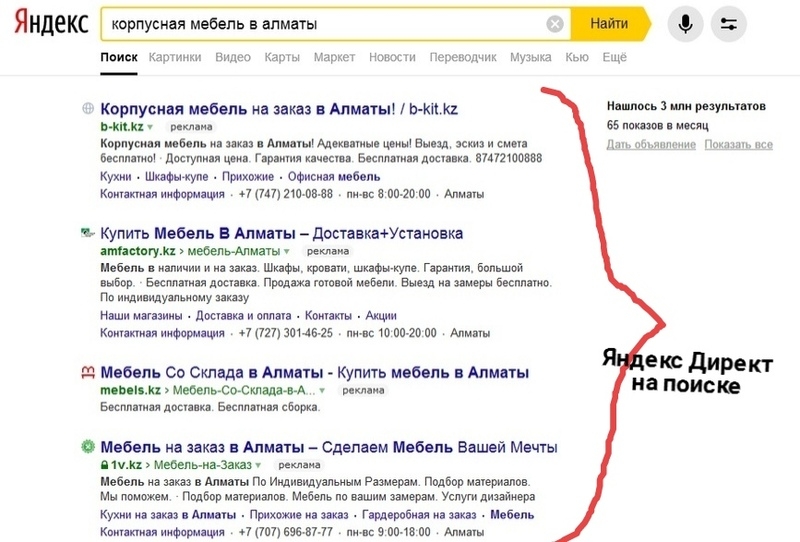Open the Прихожие sitelink
800x542 pixels.
point(248,177)
